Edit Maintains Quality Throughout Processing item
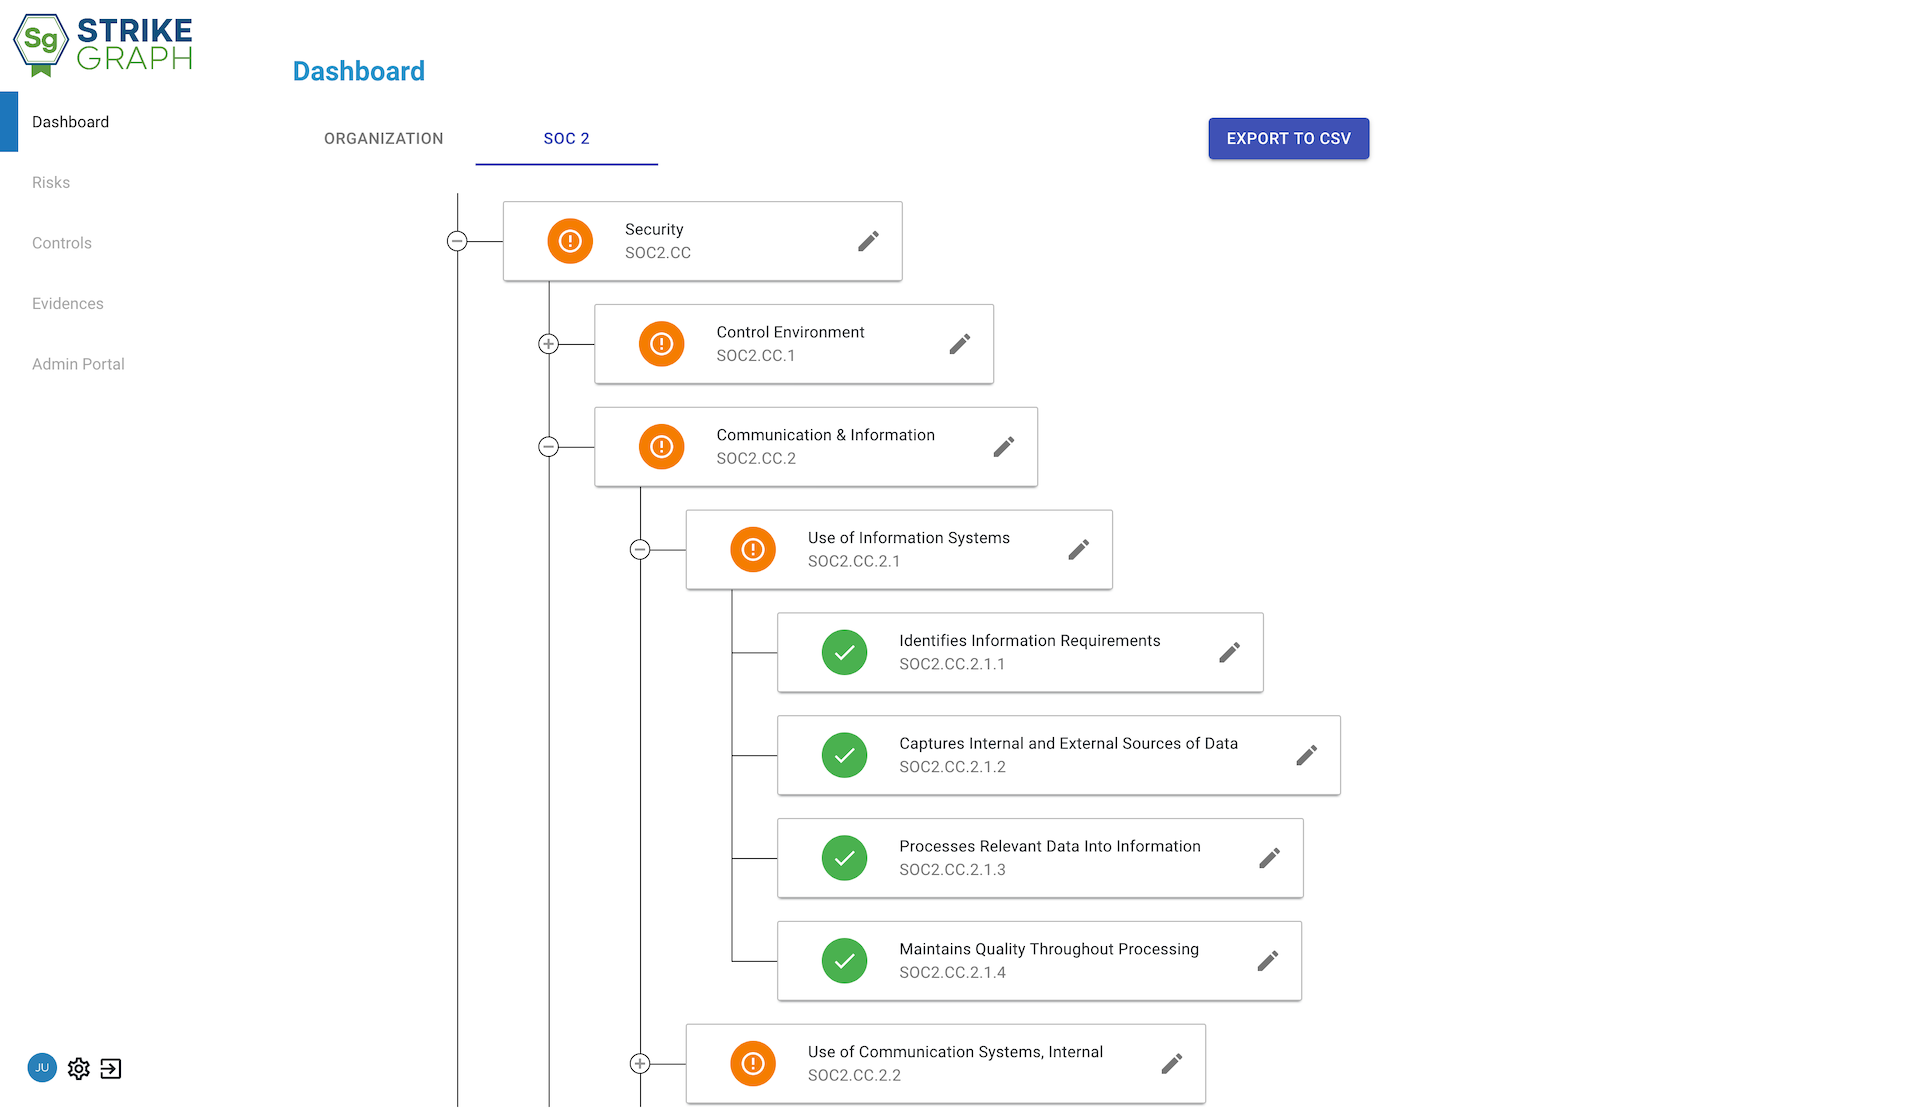The height and width of the screenshot is (1115, 1920). 1267,961
